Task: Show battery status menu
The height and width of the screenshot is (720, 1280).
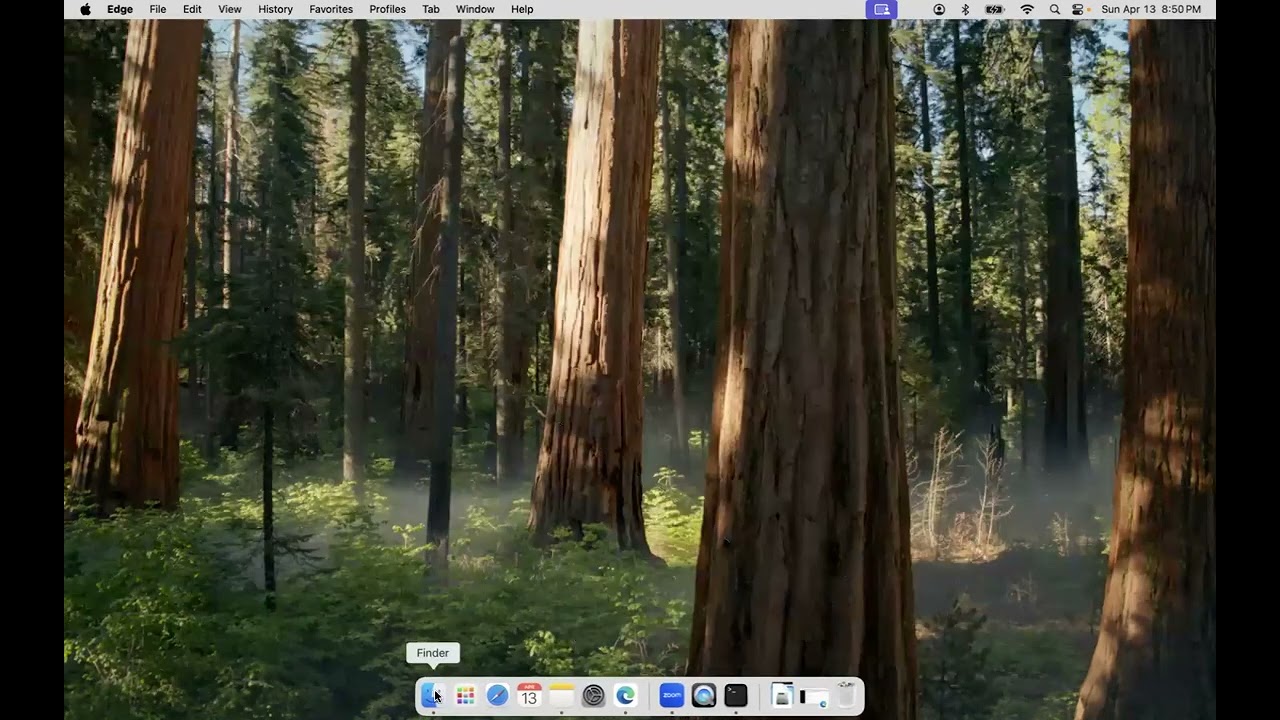Action: pos(994,9)
